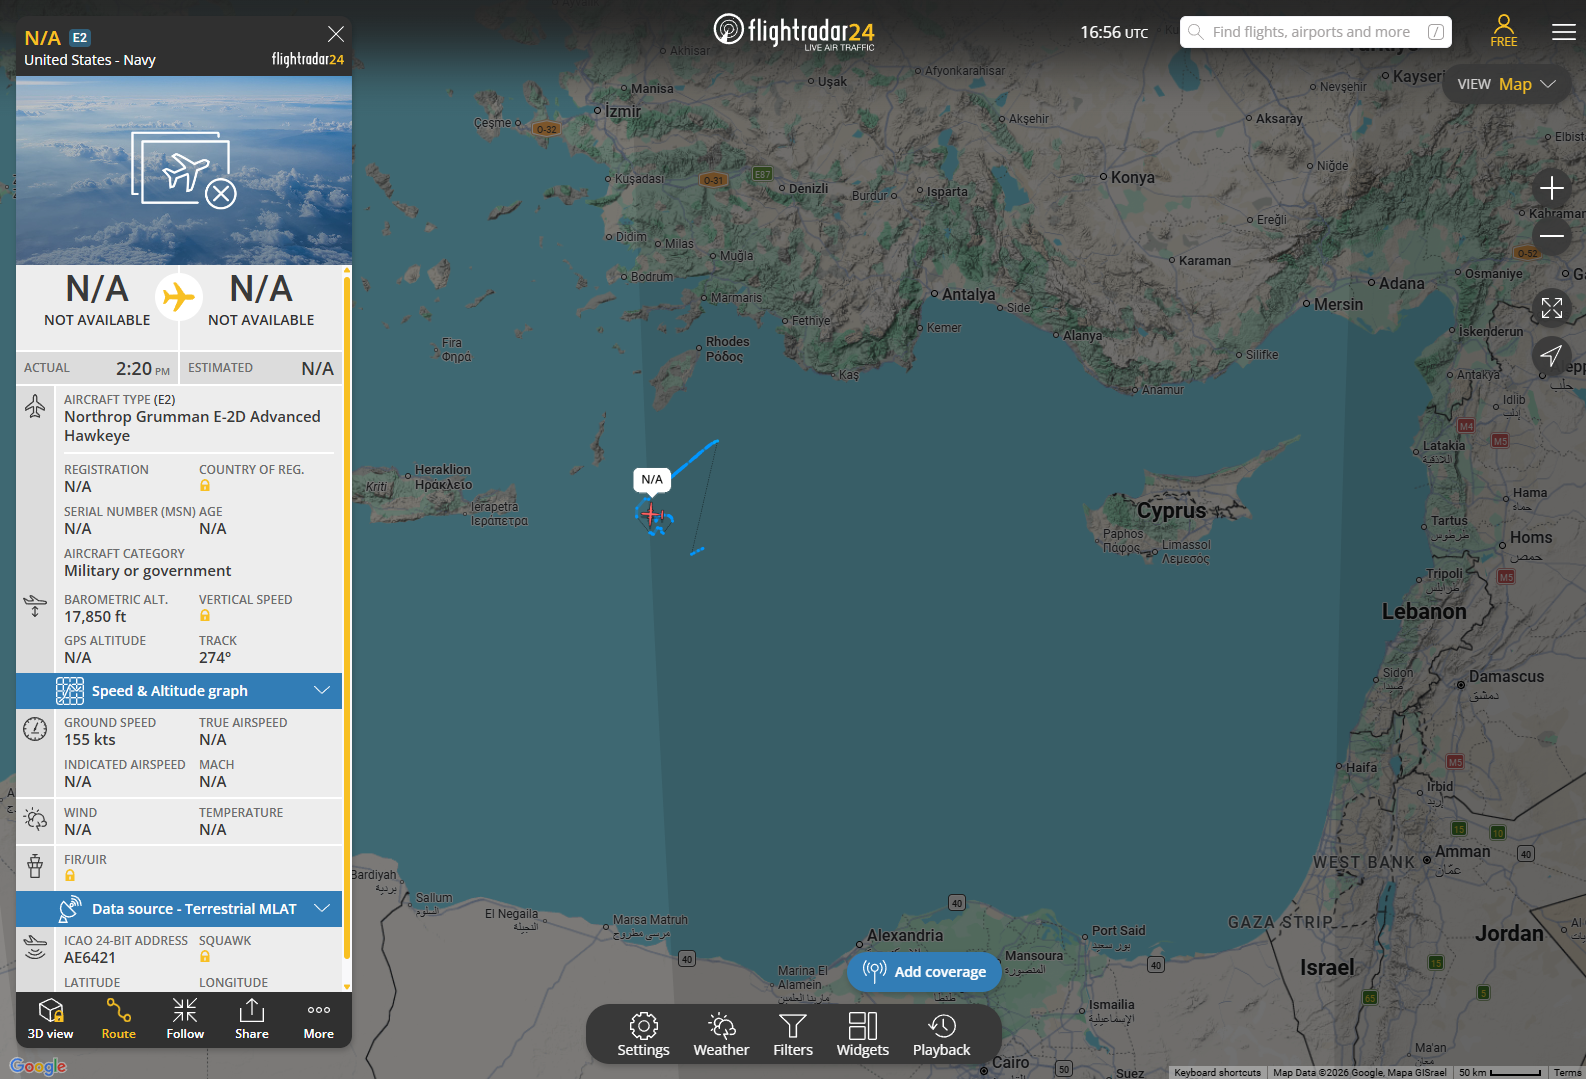
Task: Click the N/A aircraft map label
Action: [x=652, y=480]
